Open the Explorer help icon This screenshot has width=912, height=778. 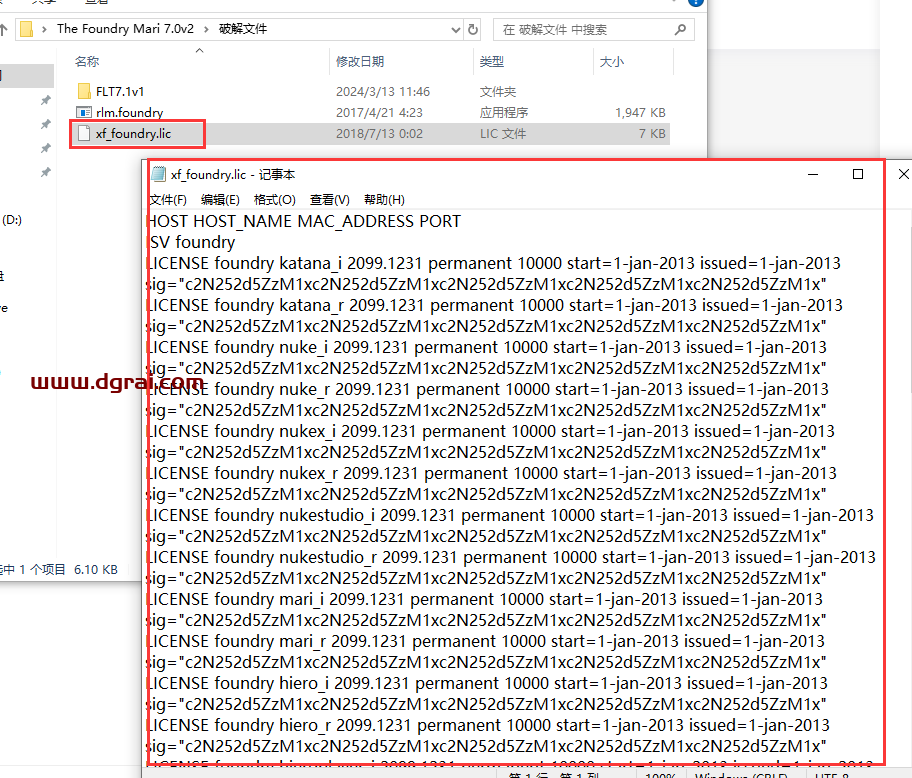pos(696,2)
